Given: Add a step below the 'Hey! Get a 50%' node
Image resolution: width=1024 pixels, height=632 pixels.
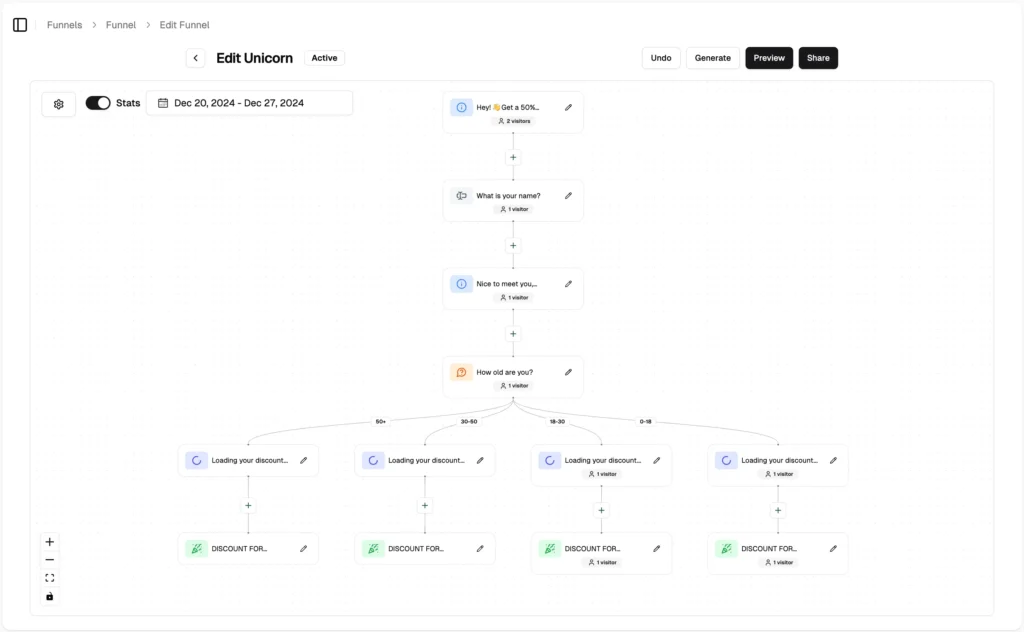Looking at the screenshot, I should (x=513, y=157).
